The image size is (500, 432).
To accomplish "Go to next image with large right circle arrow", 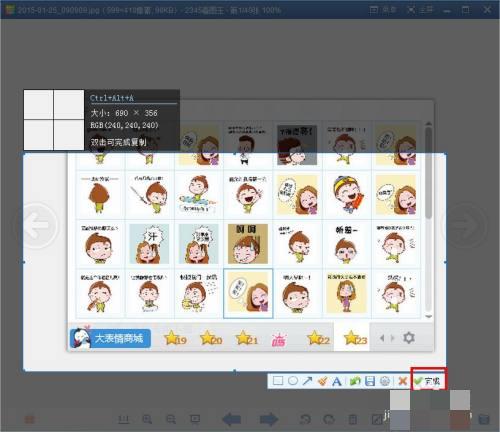I will coord(465,226).
